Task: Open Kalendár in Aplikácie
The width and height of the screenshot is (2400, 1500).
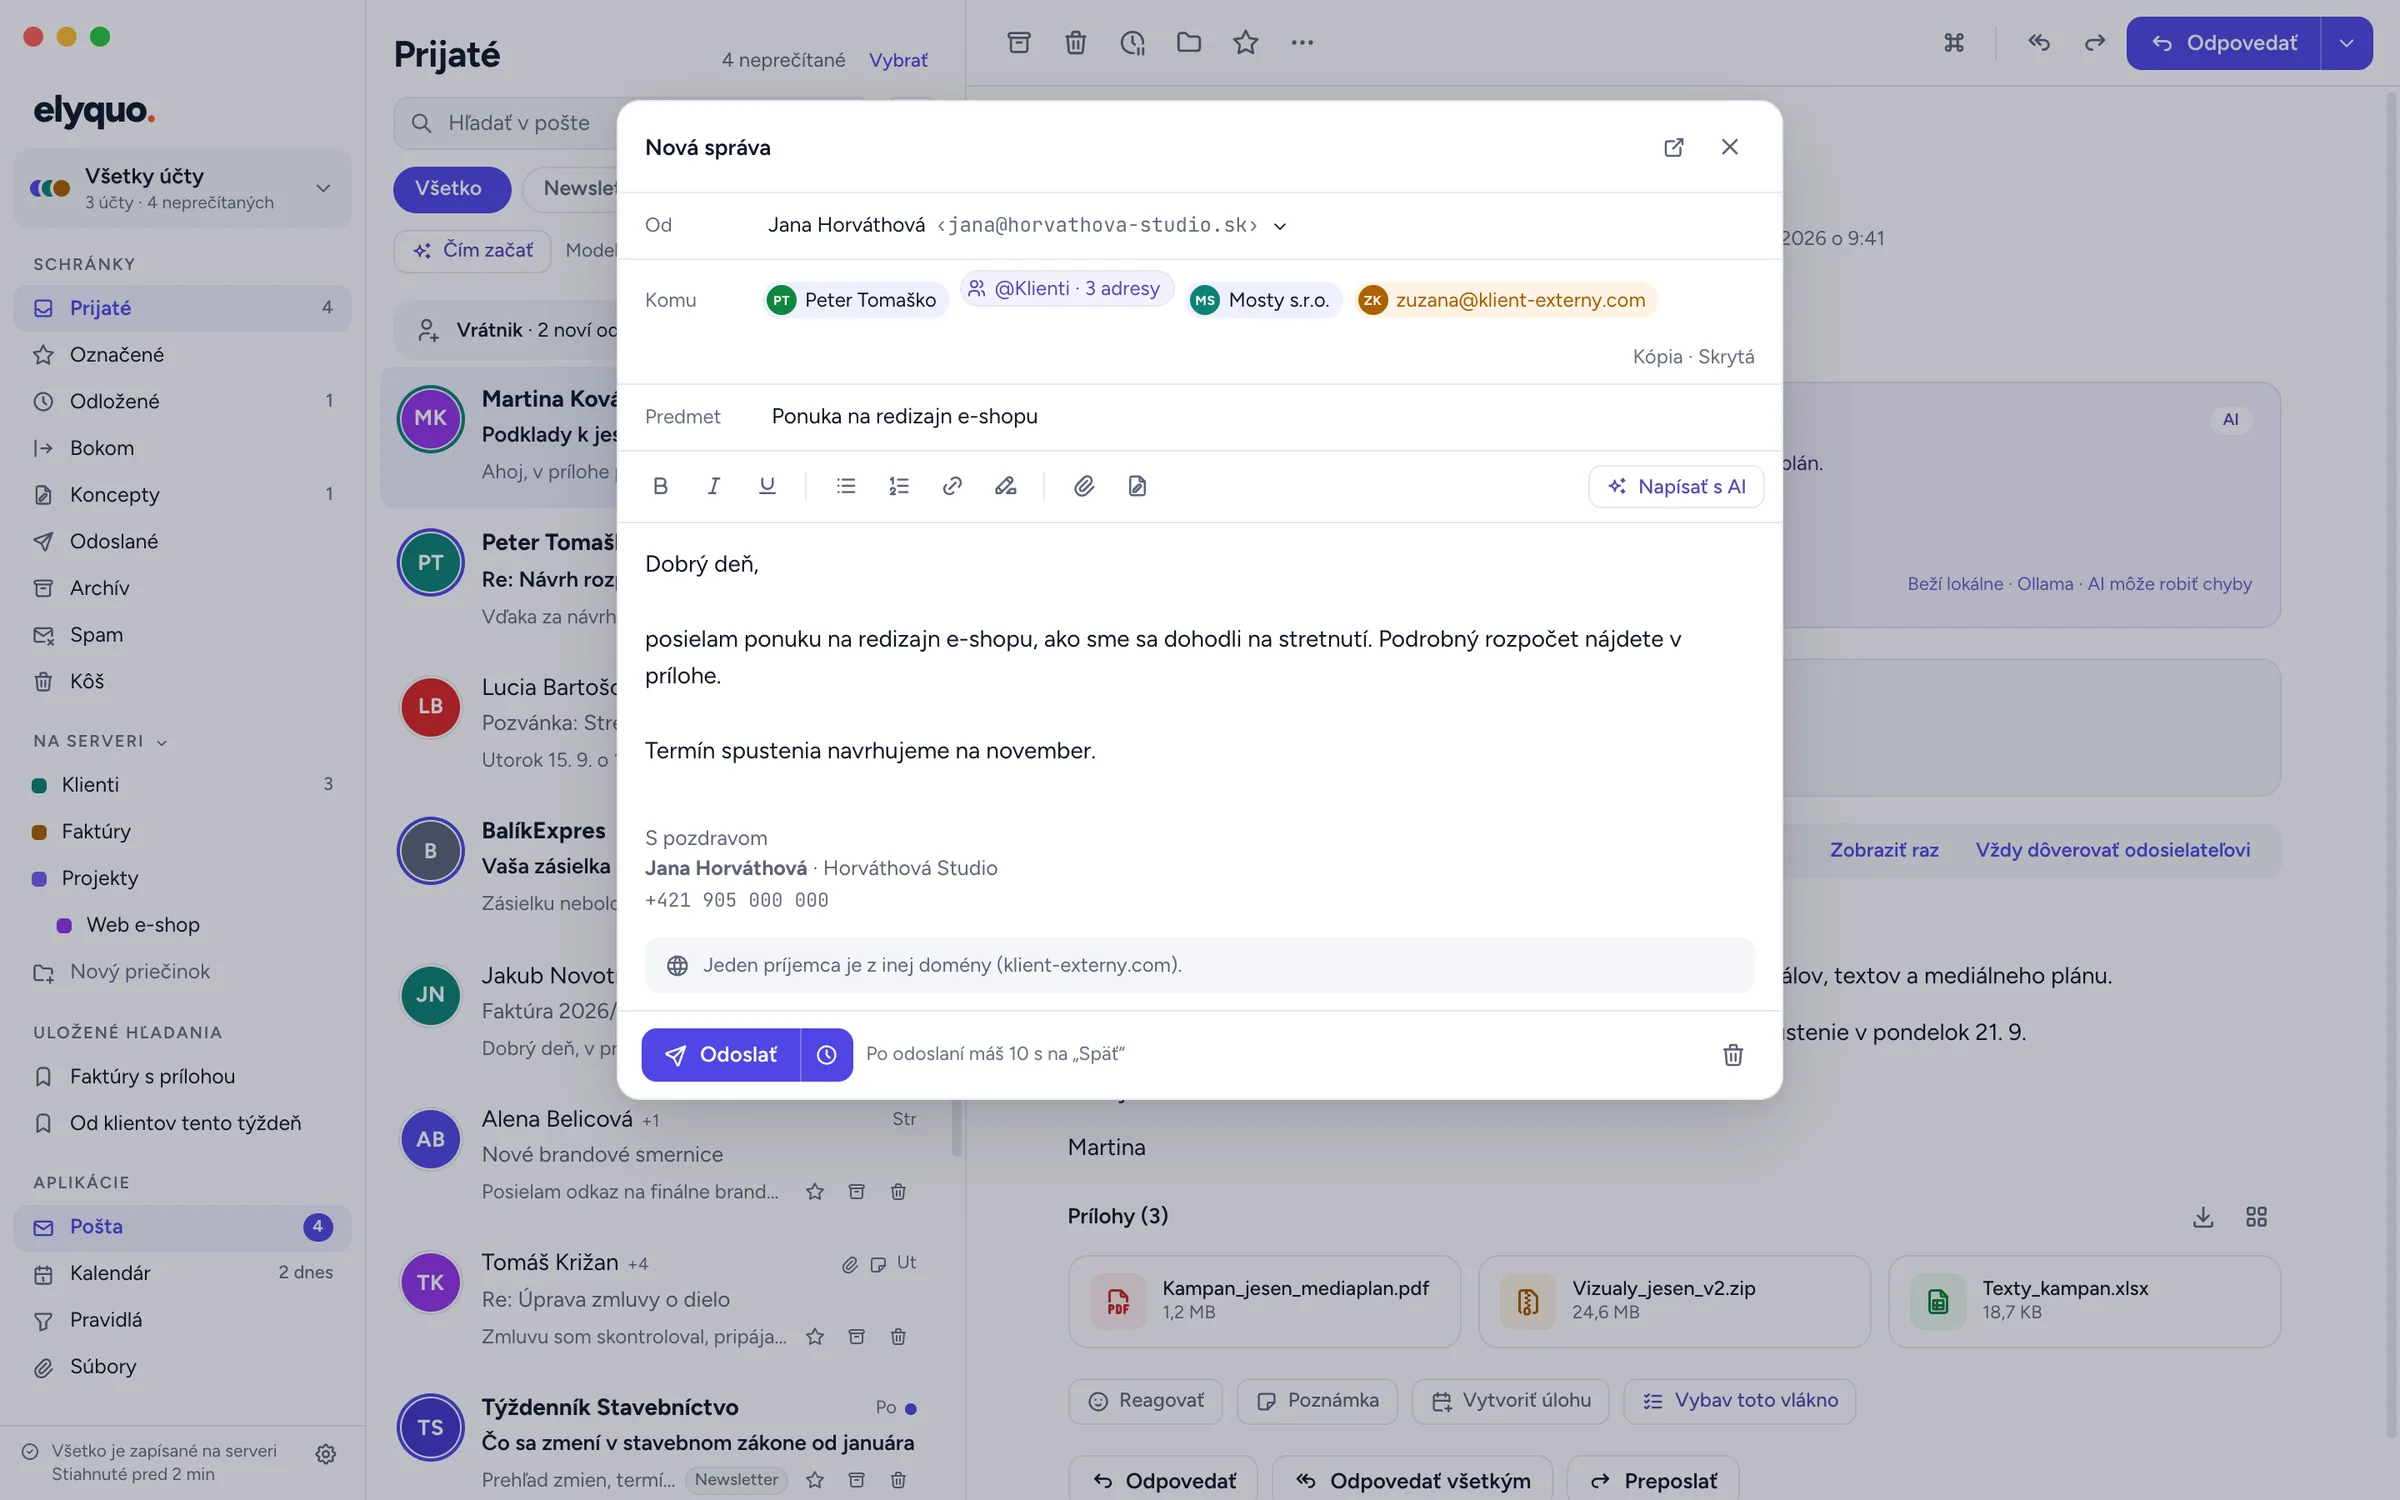Action: coord(183,1273)
